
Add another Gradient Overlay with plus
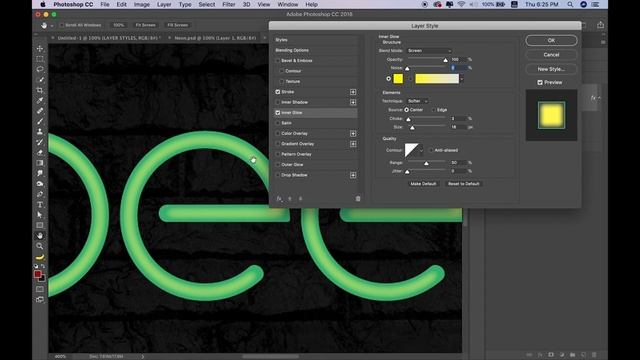pyautogui.click(x=353, y=144)
